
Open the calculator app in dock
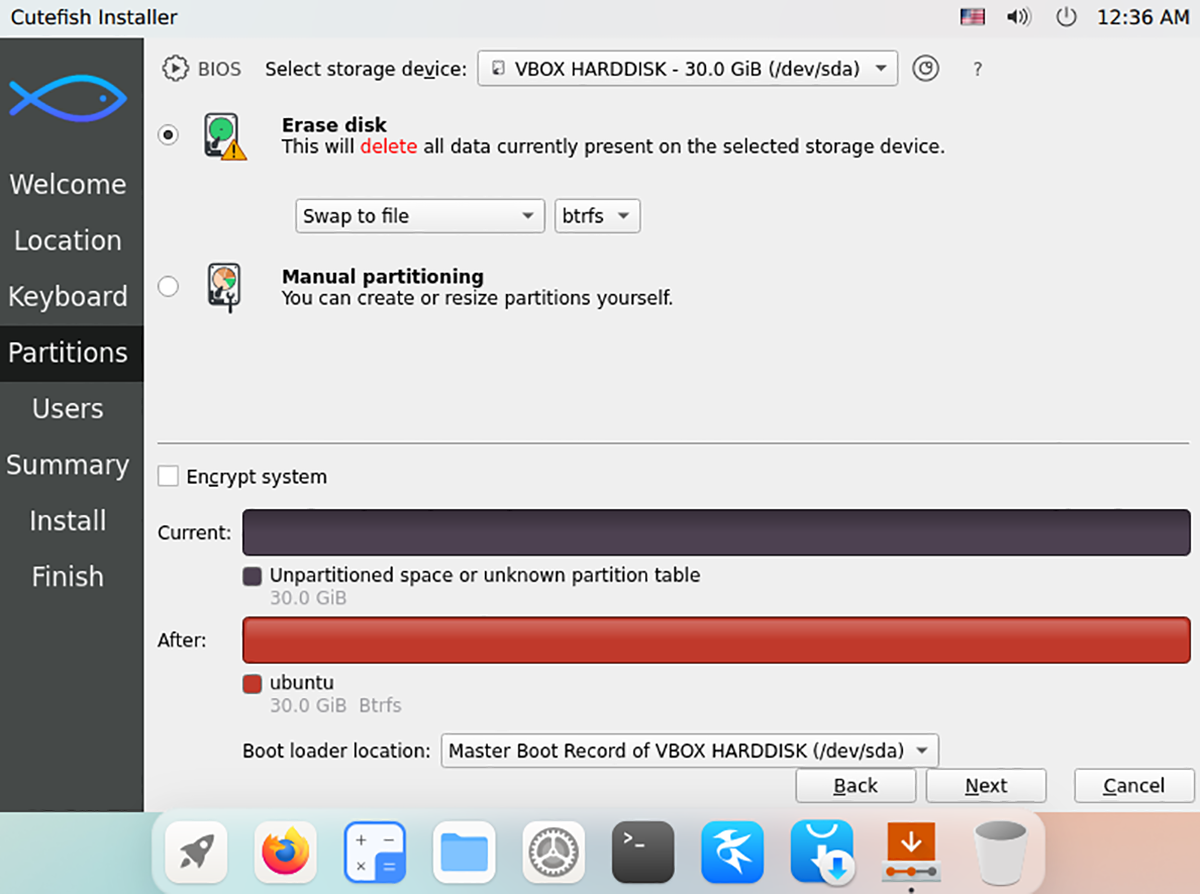point(375,853)
